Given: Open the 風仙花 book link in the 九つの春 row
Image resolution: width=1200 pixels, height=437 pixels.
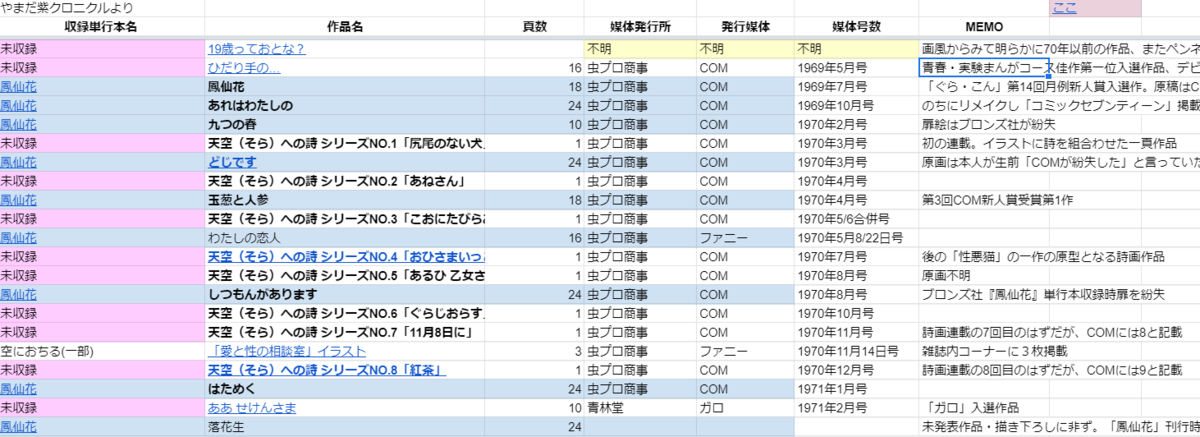Looking at the screenshot, I should tap(19, 124).
